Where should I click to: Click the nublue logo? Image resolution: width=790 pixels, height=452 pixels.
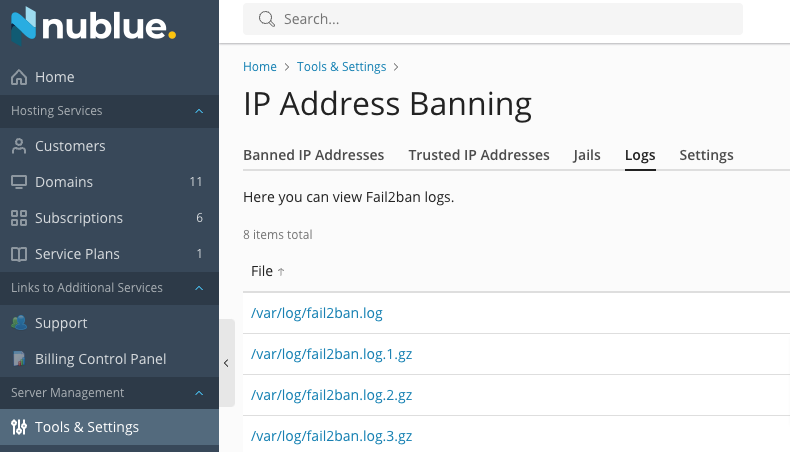click(94, 25)
